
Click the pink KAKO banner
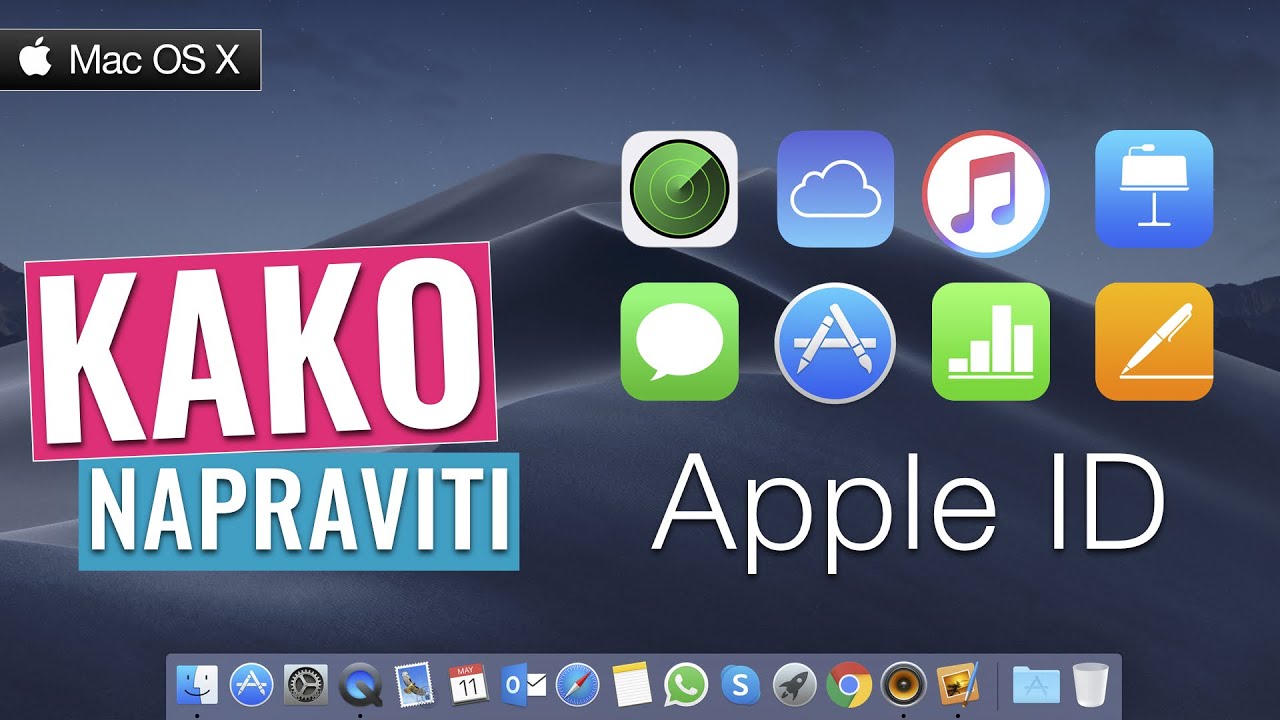(x=261, y=351)
